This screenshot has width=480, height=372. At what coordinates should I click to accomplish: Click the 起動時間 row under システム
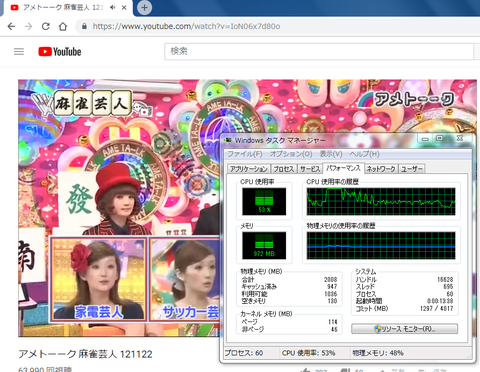pyautogui.click(x=404, y=301)
